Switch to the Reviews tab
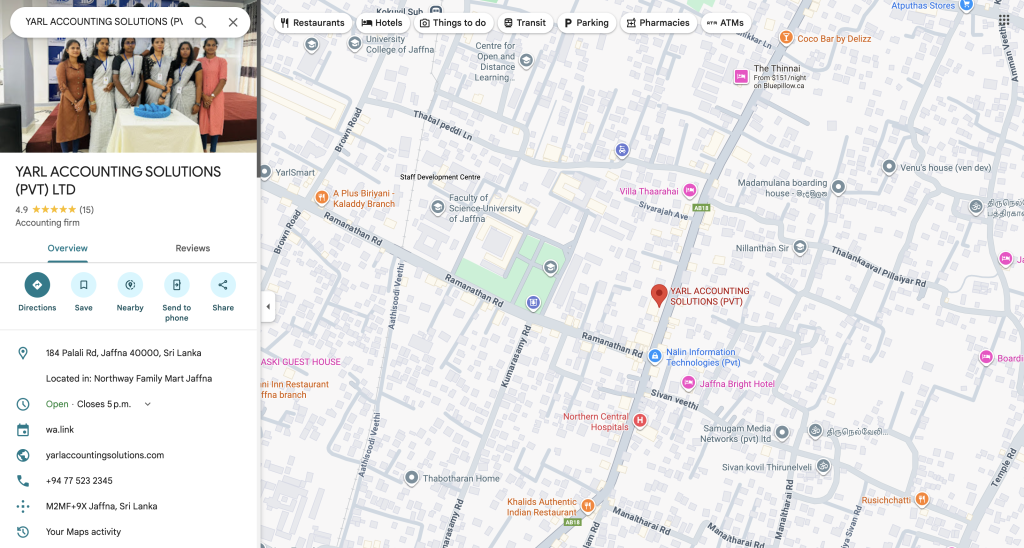The height and width of the screenshot is (548, 1024). (x=193, y=248)
